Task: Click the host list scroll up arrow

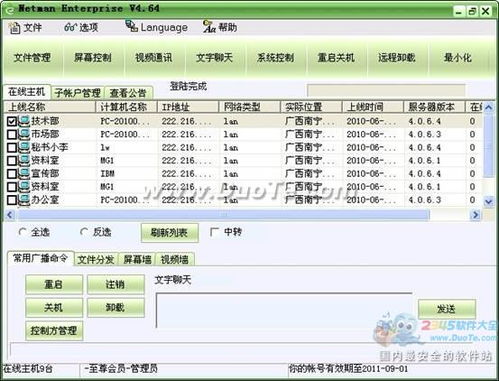Action: pyautogui.click(x=488, y=107)
